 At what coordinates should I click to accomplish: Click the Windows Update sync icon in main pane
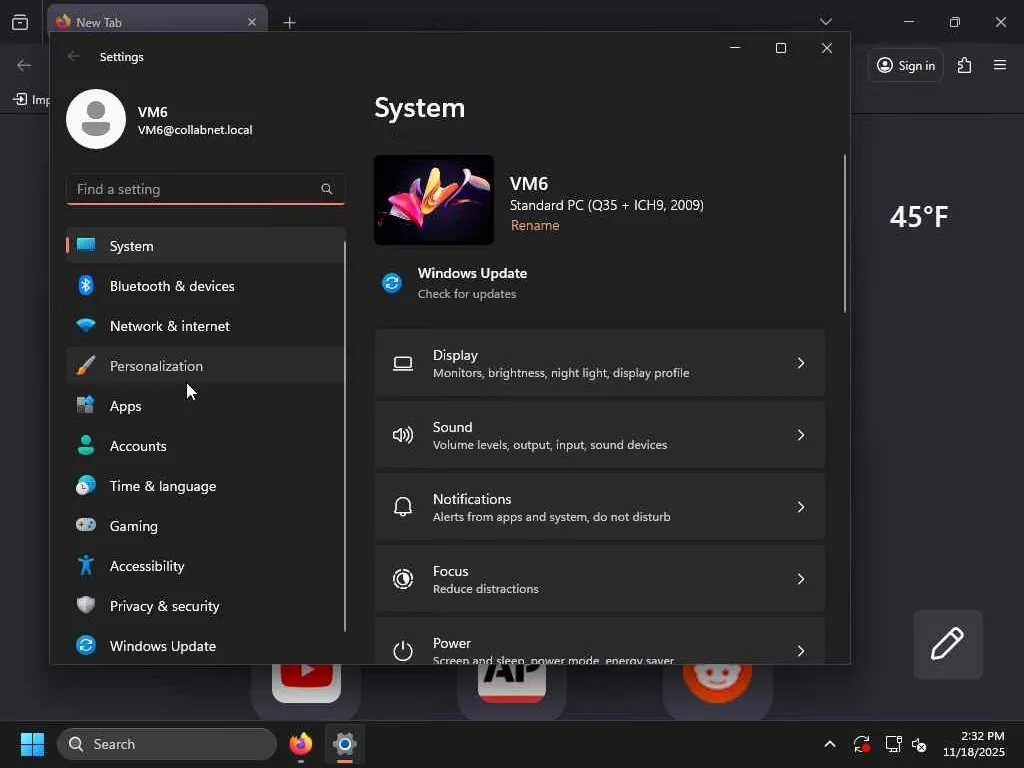click(392, 283)
